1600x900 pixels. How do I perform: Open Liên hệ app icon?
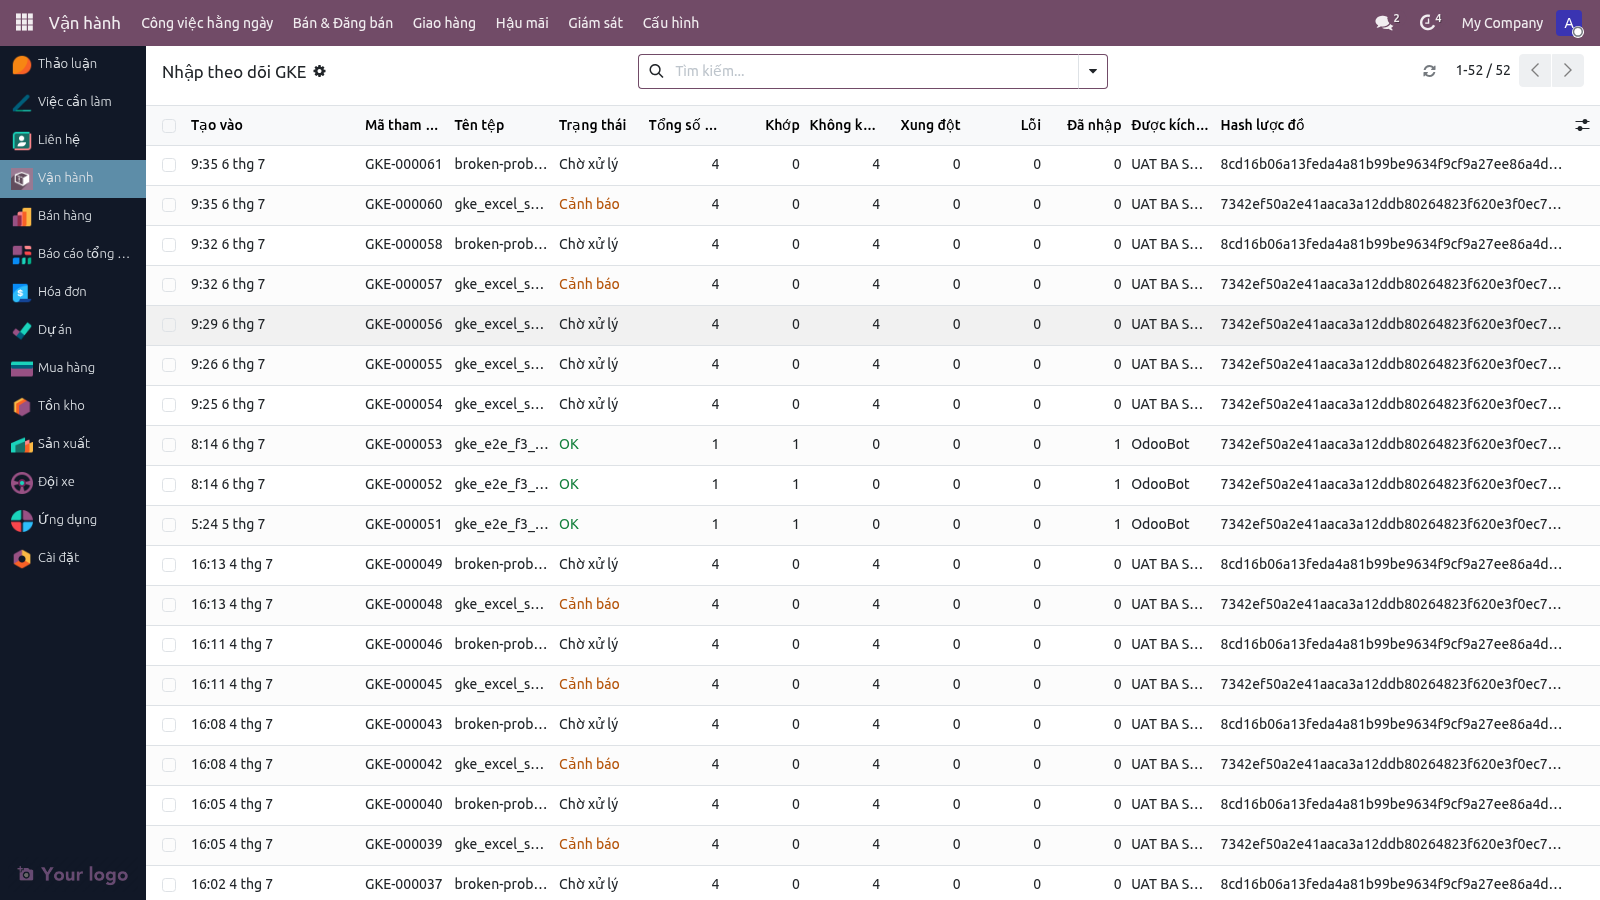pos(22,140)
